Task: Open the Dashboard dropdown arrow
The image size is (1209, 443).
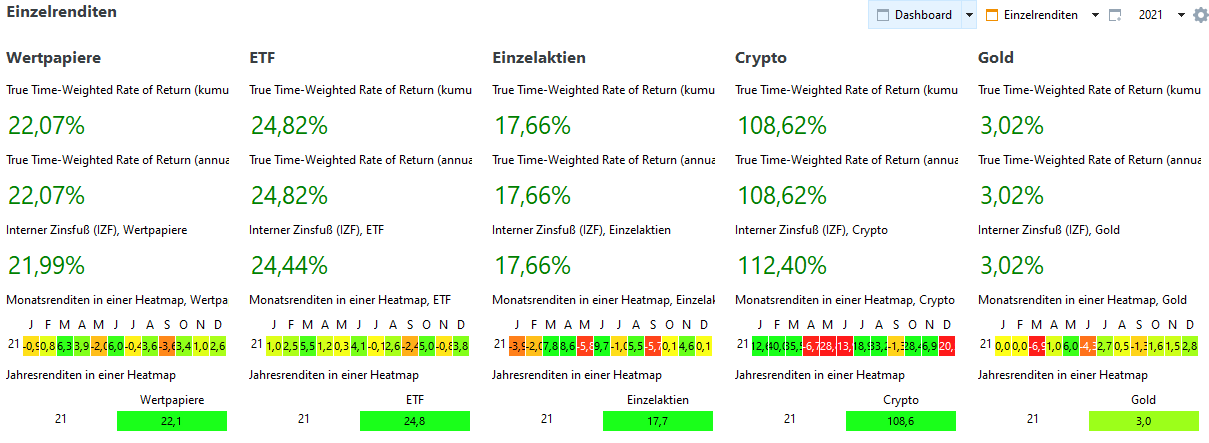Action: tap(968, 15)
